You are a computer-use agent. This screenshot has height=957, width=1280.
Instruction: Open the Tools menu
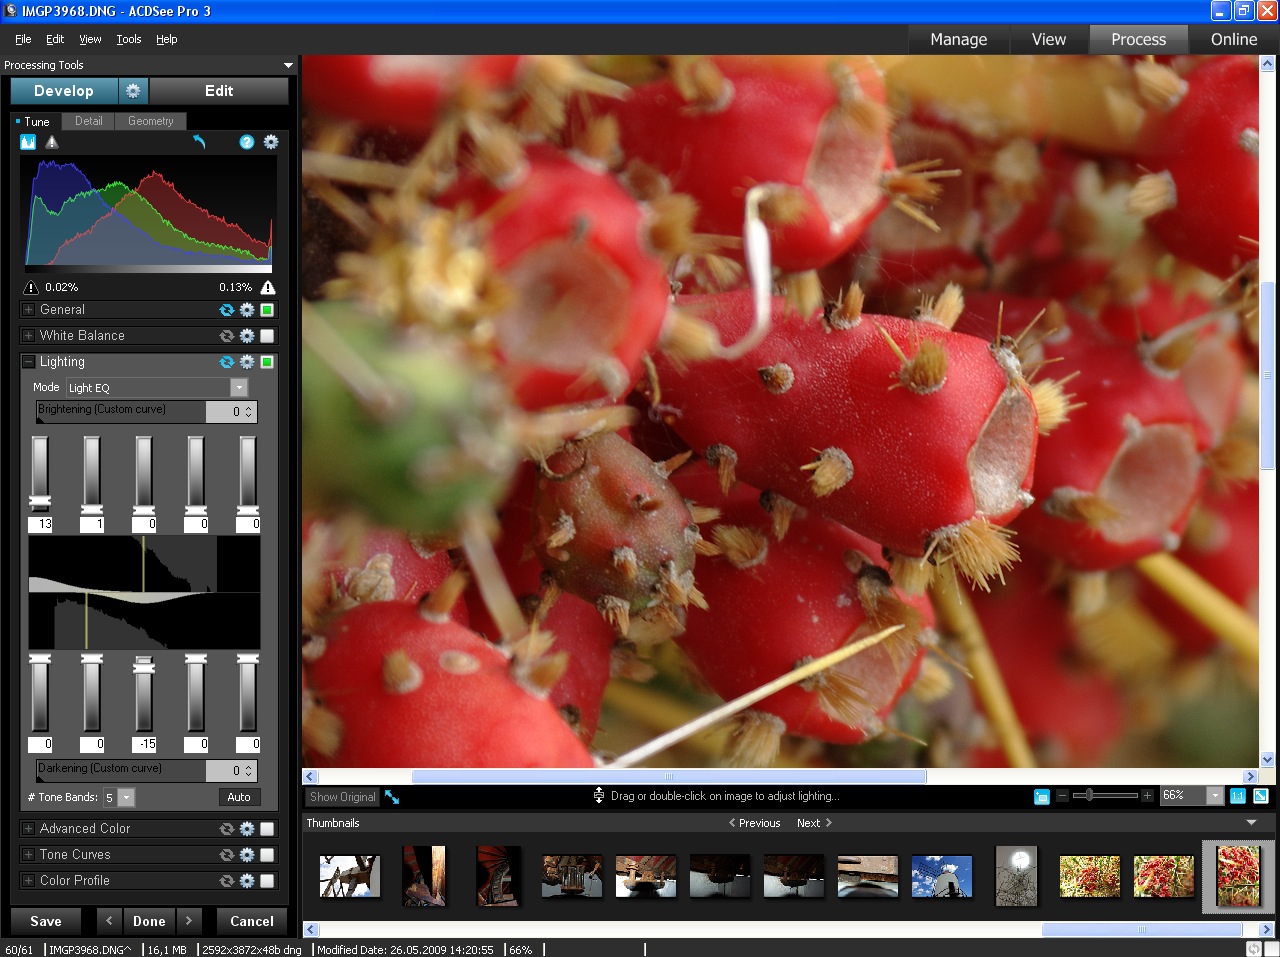[x=128, y=39]
